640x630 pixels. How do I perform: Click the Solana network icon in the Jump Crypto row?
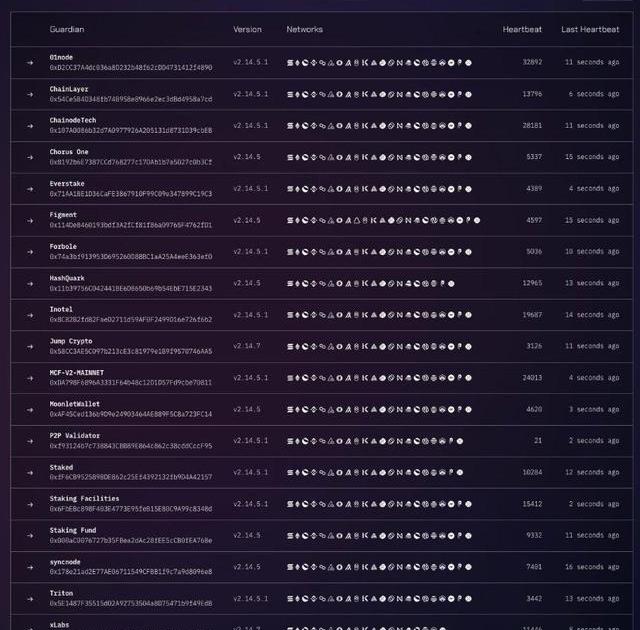pyautogui.click(x=291, y=347)
